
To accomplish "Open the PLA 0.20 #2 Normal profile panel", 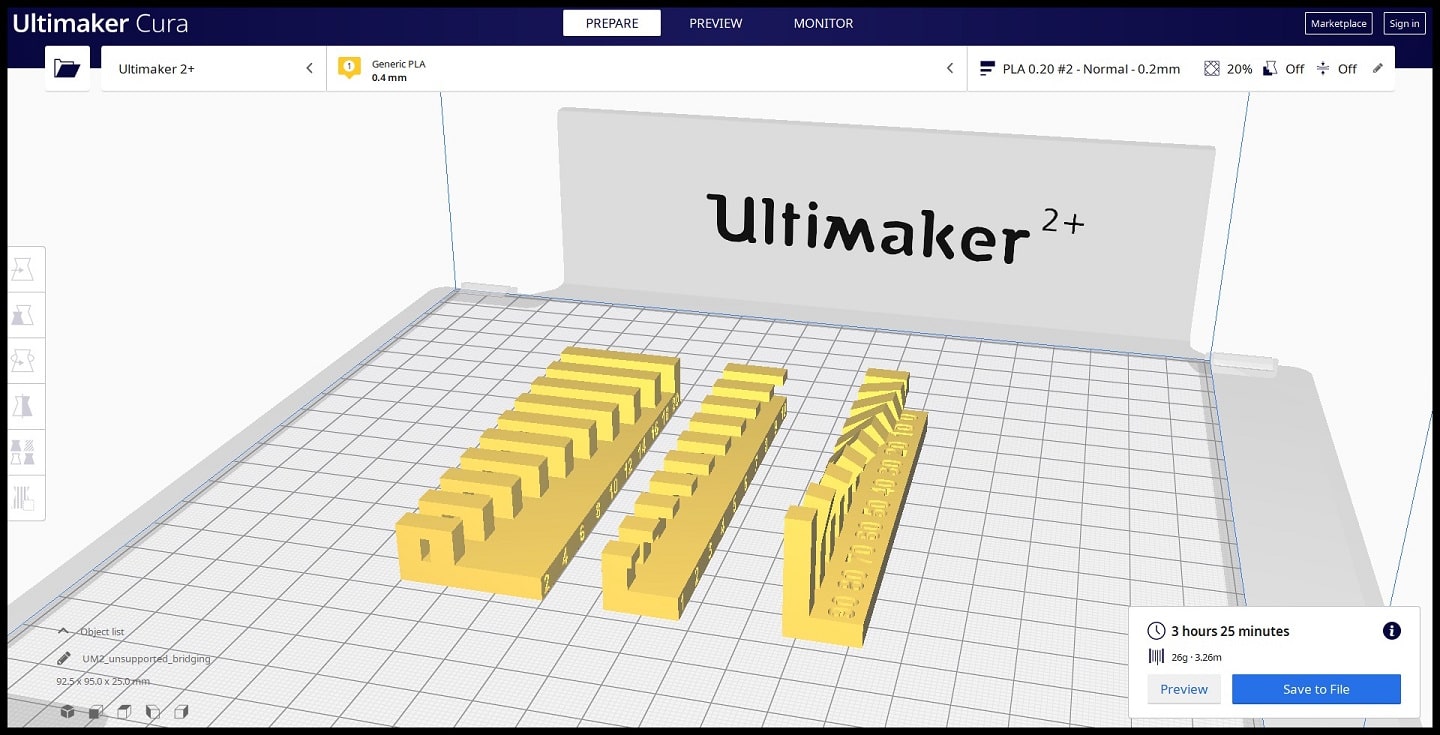I will (x=1181, y=68).
